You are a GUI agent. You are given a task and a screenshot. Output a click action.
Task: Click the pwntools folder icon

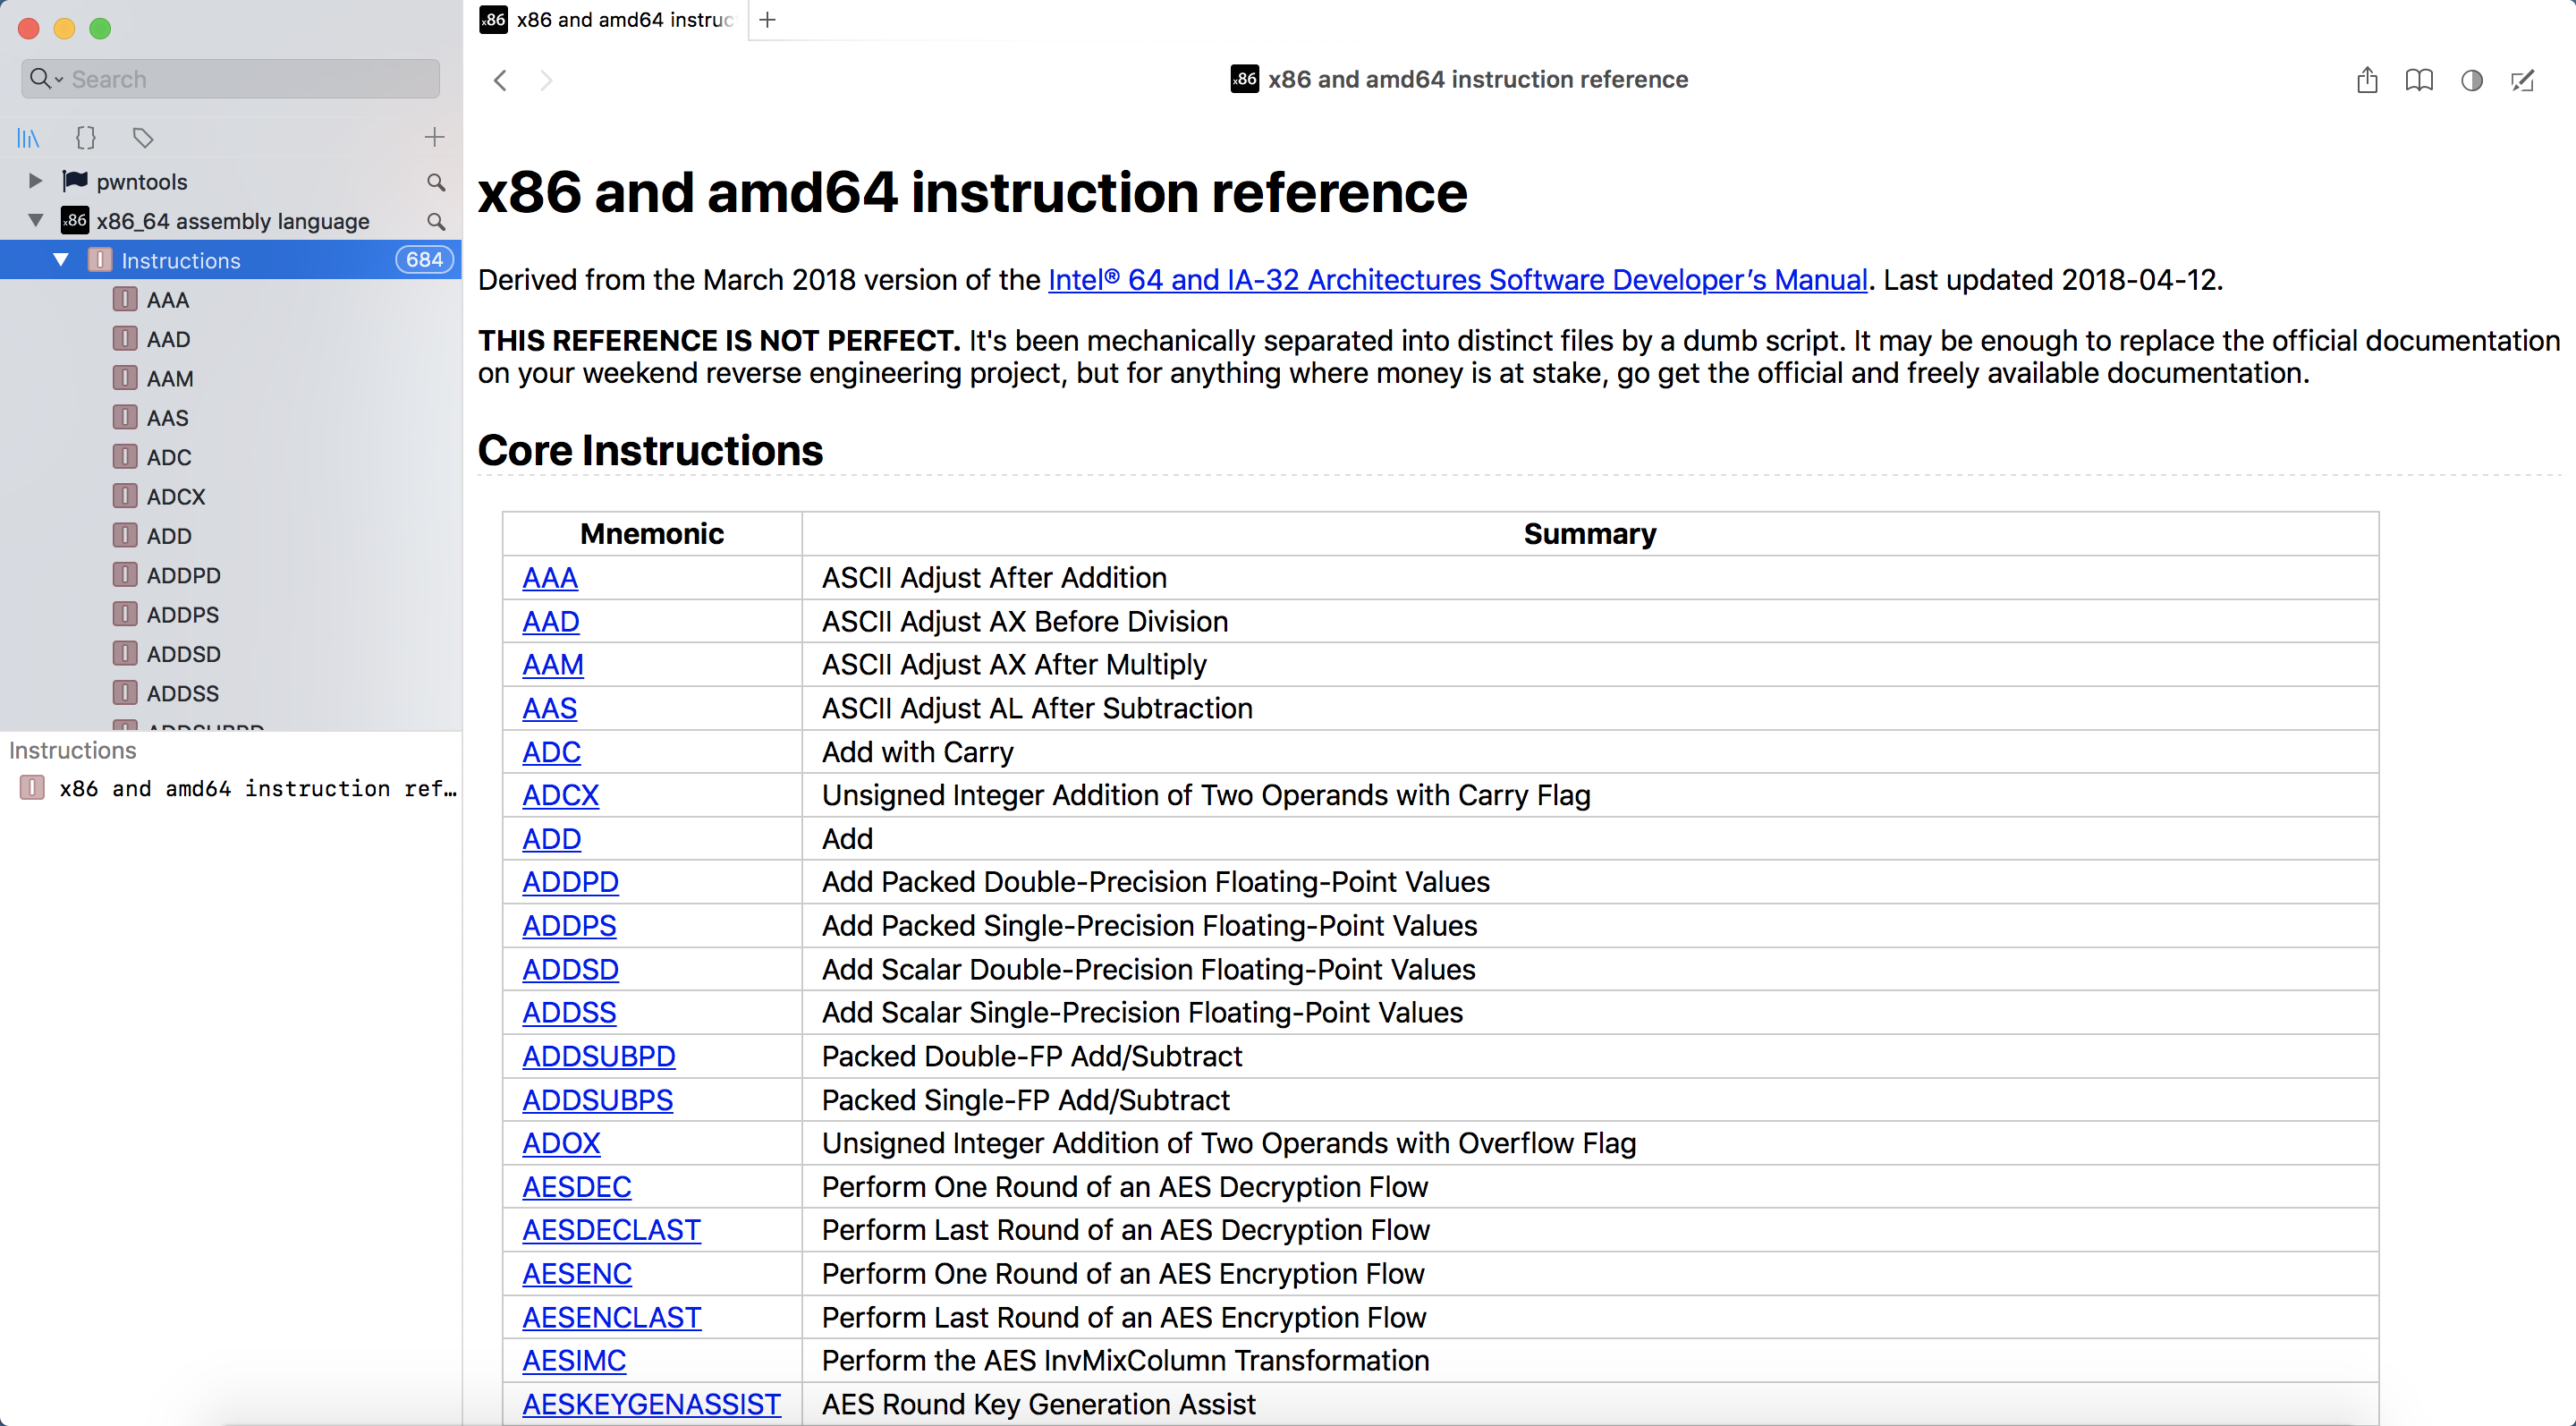click(x=73, y=179)
